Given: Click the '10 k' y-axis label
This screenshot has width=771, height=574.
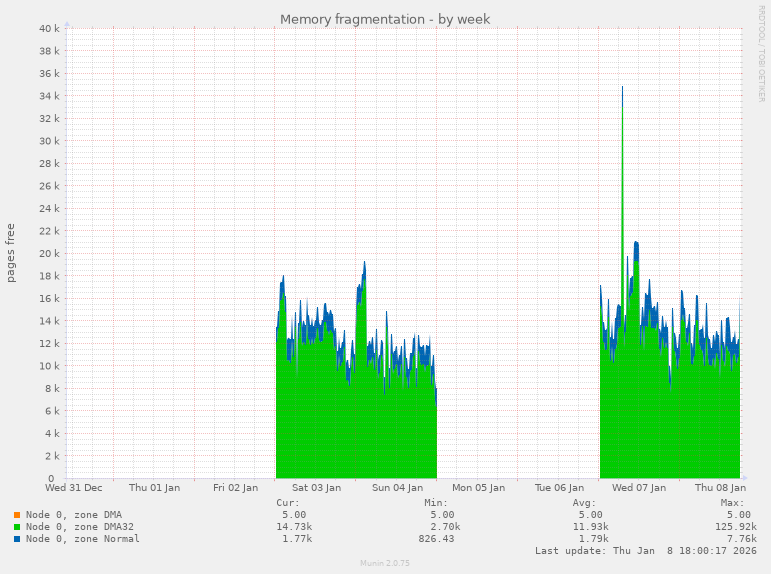Looking at the screenshot, I should (49, 366).
